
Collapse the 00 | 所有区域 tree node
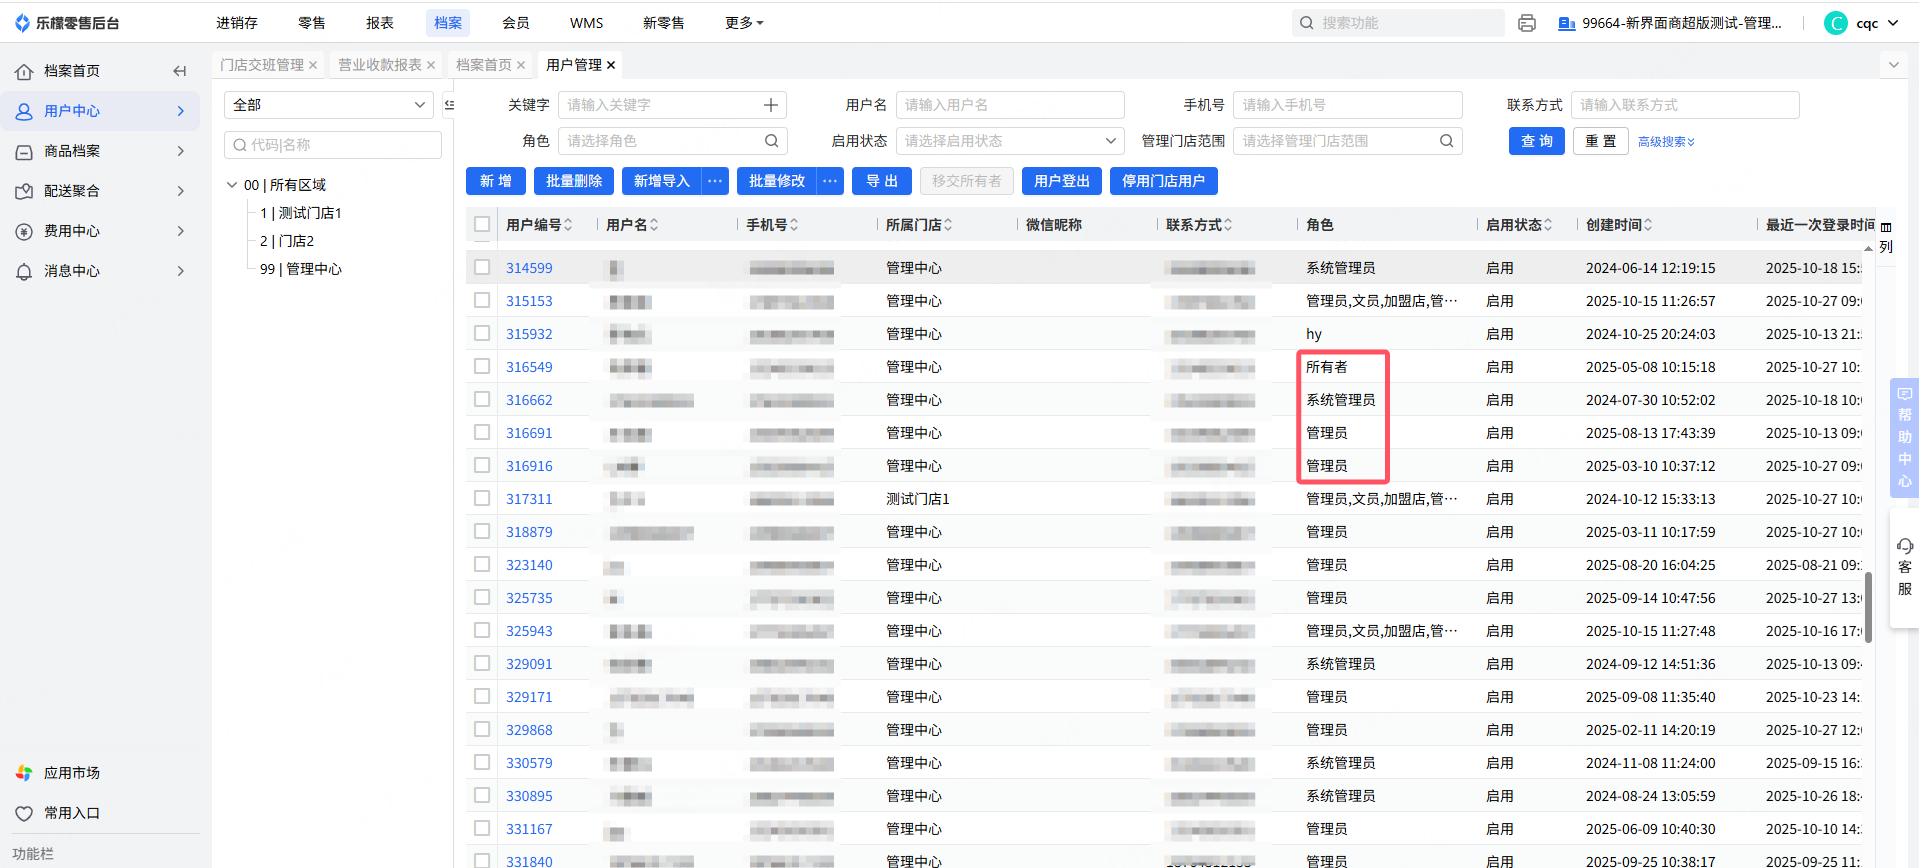point(232,185)
